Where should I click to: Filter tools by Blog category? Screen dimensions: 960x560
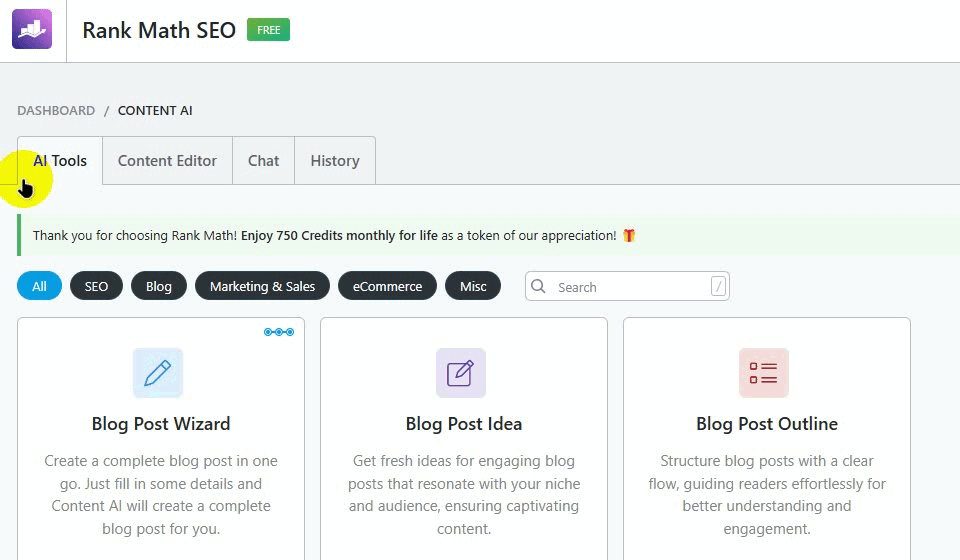coord(159,287)
